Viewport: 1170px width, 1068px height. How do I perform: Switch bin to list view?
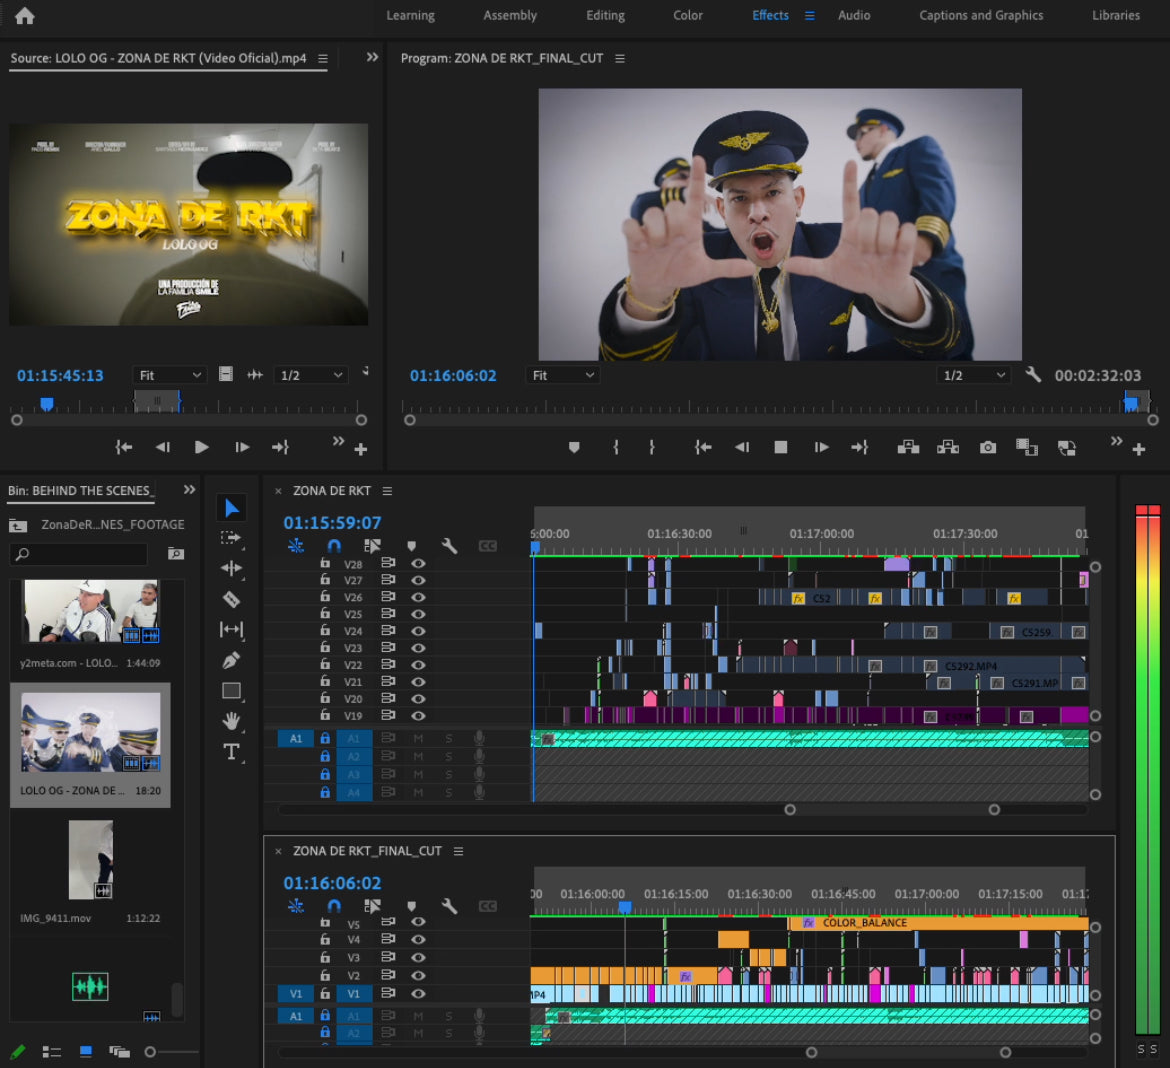point(51,1052)
